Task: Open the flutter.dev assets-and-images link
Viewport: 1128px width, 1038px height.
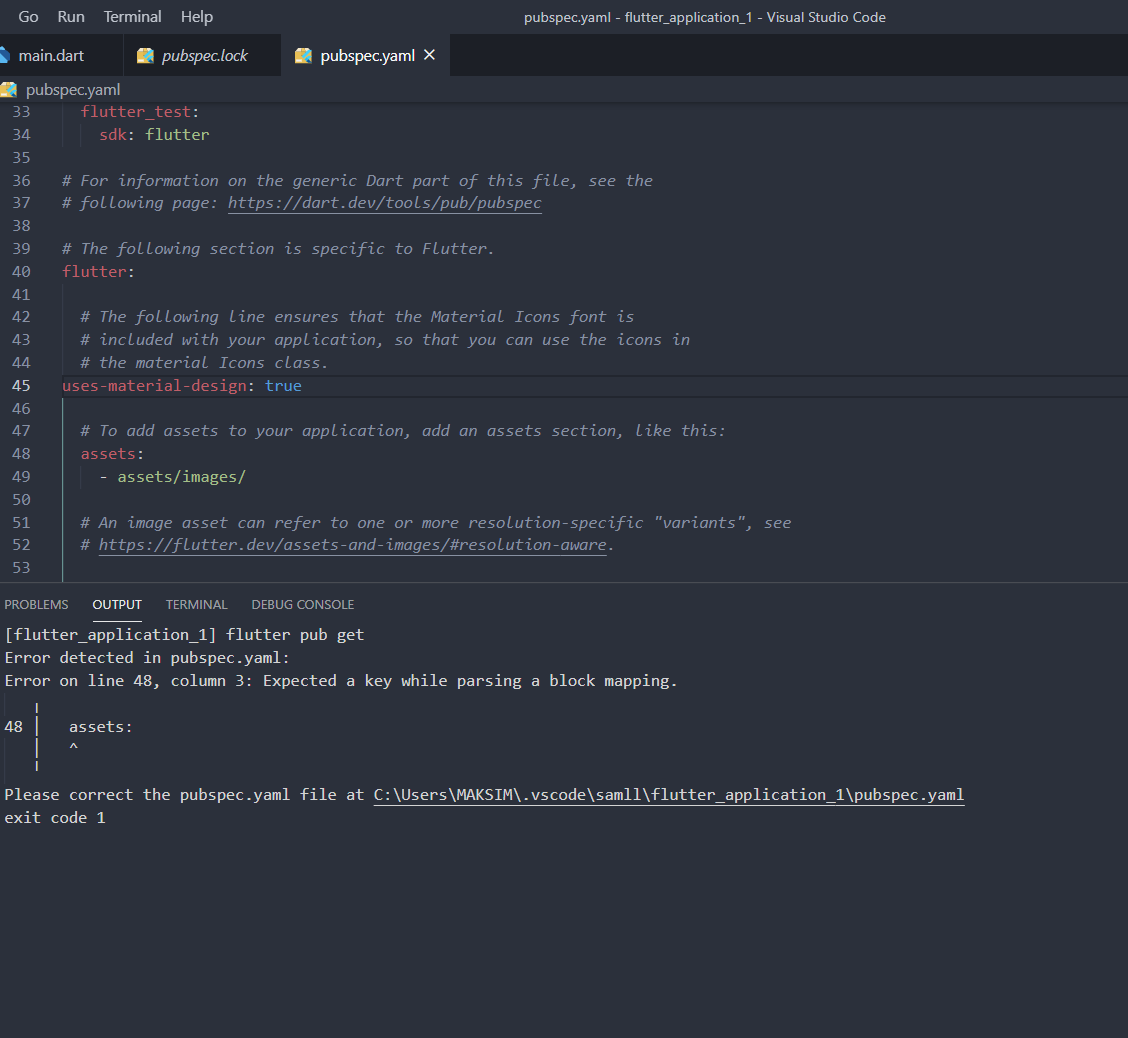Action: pyautogui.click(x=352, y=545)
